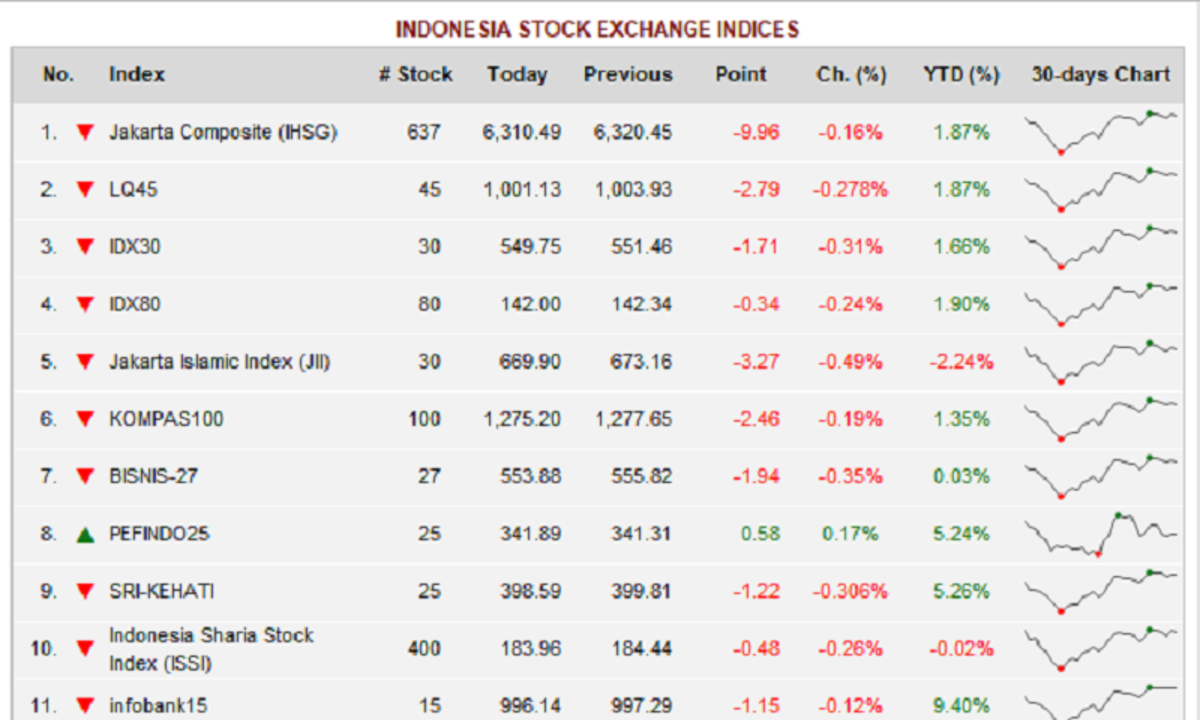Screen dimensions: 1200x720
Task: Click the red down arrow beside SRI-KEHATI
Action: click(x=85, y=591)
